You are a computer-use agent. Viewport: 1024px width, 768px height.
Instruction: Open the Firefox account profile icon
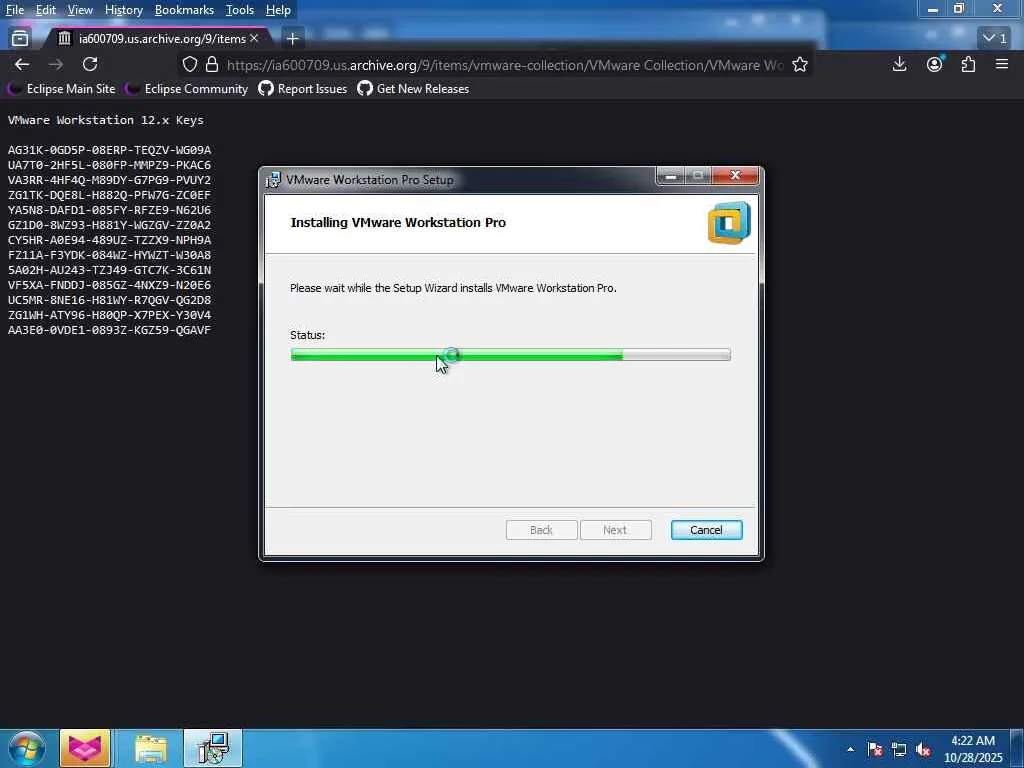click(935, 64)
